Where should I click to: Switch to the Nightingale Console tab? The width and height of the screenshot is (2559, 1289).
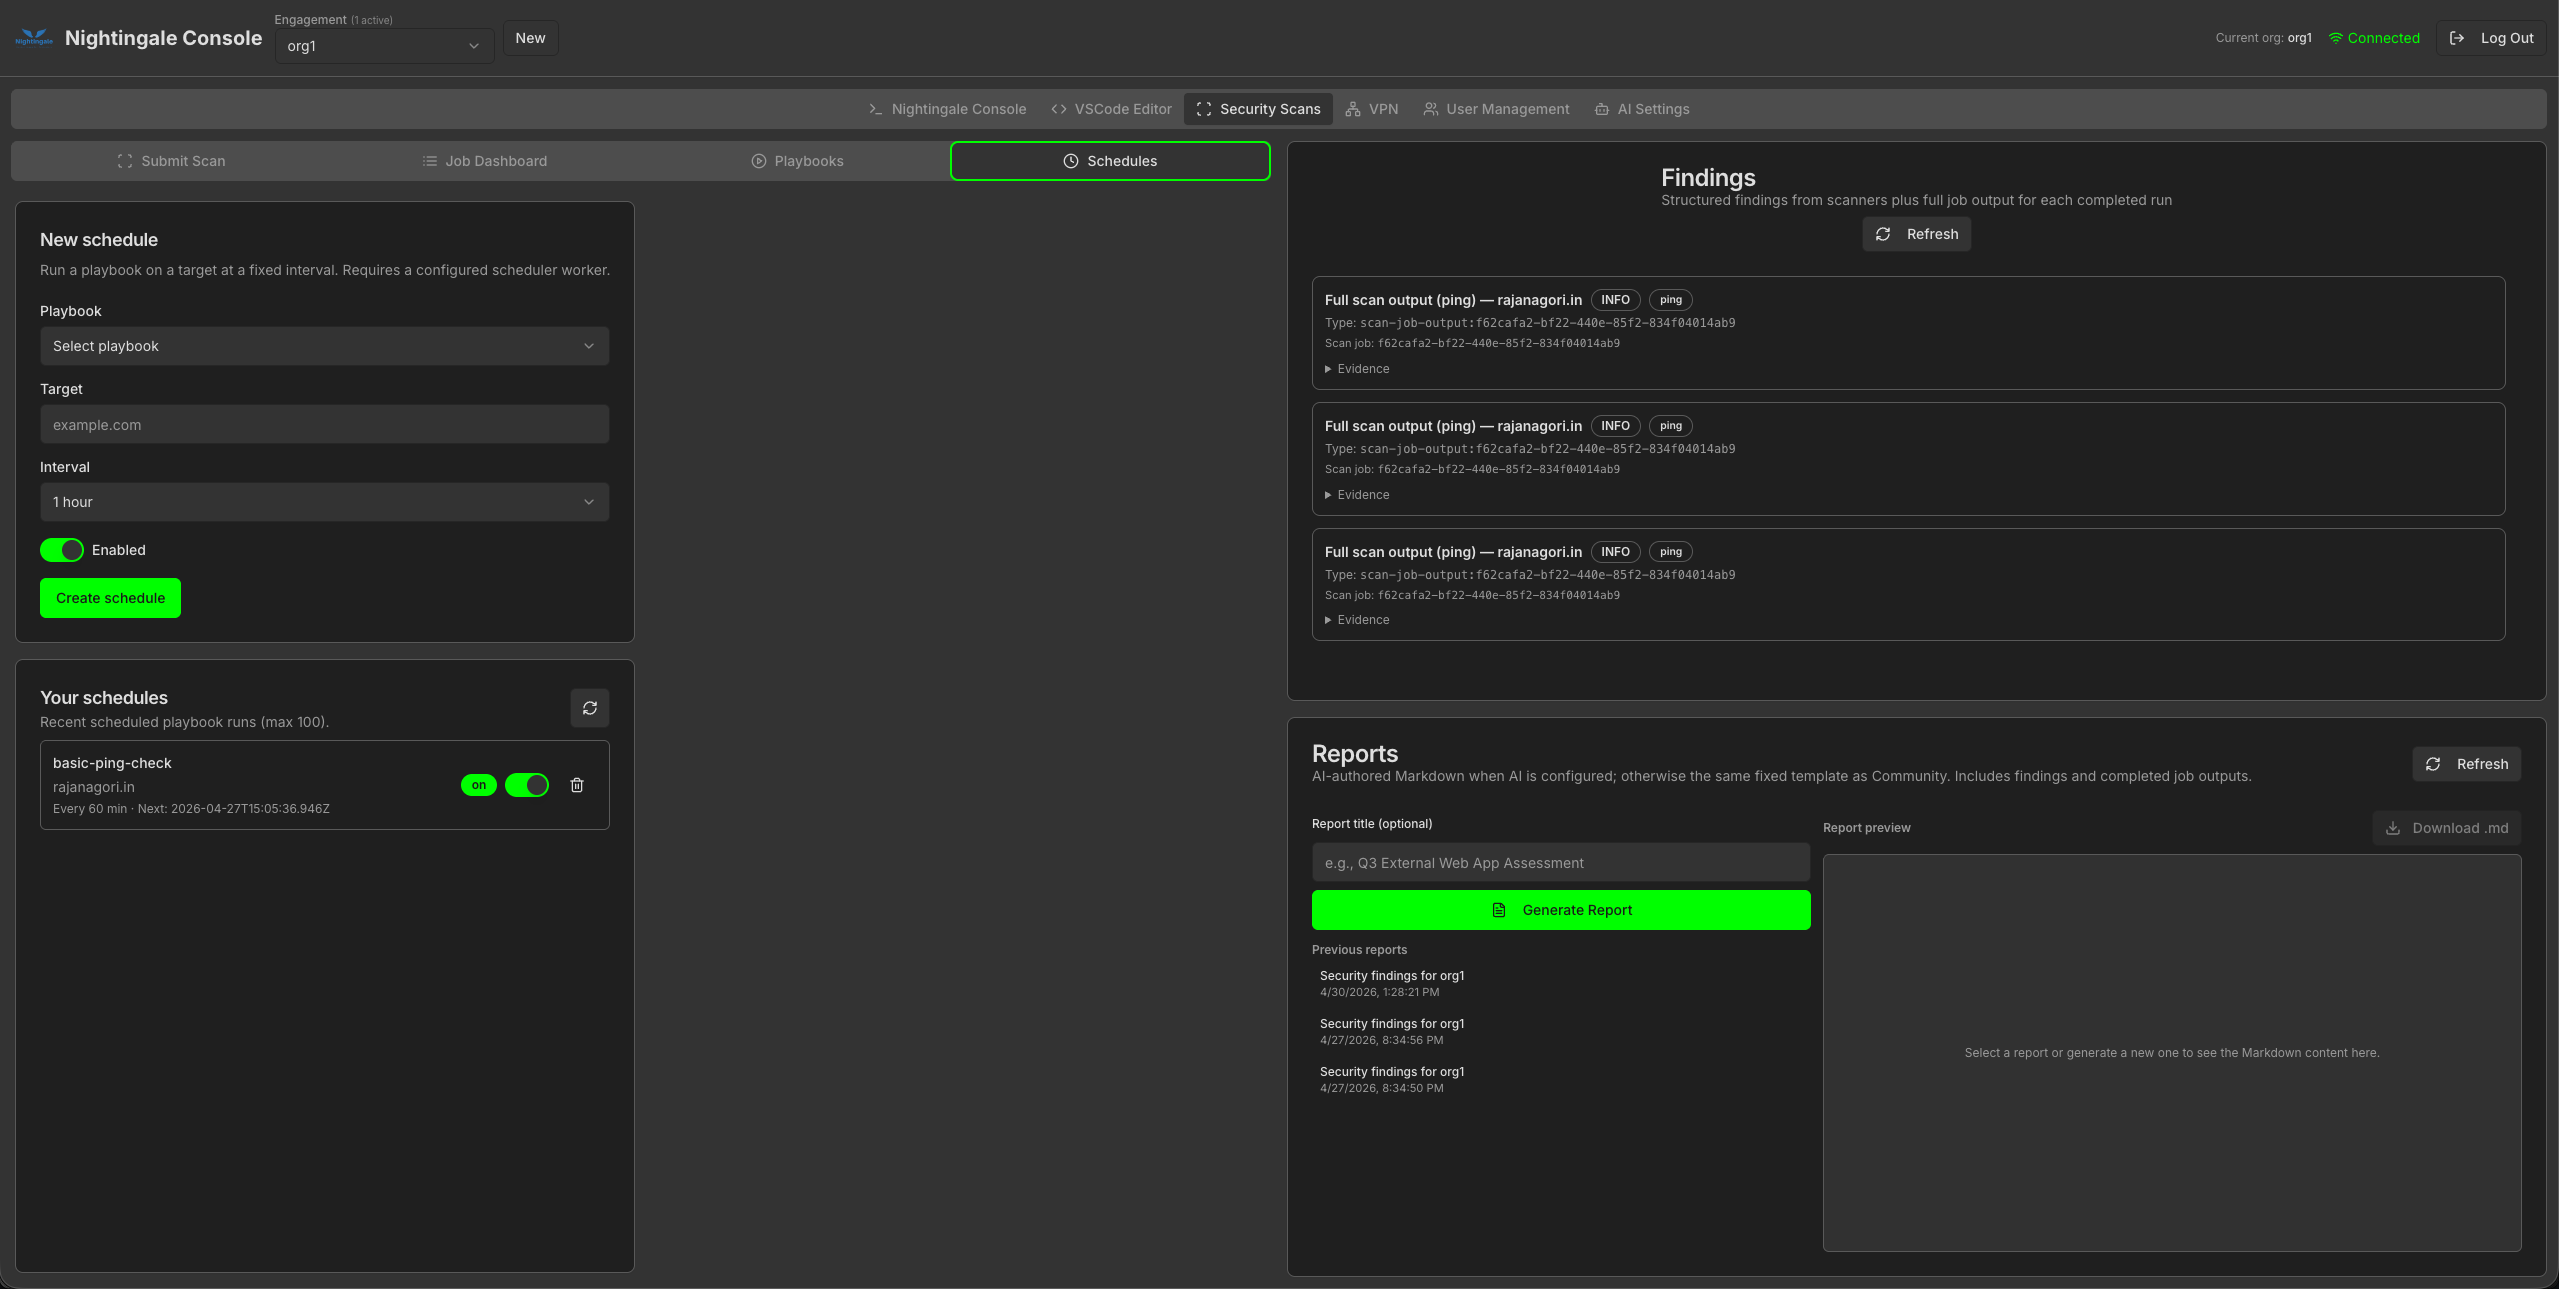947,109
